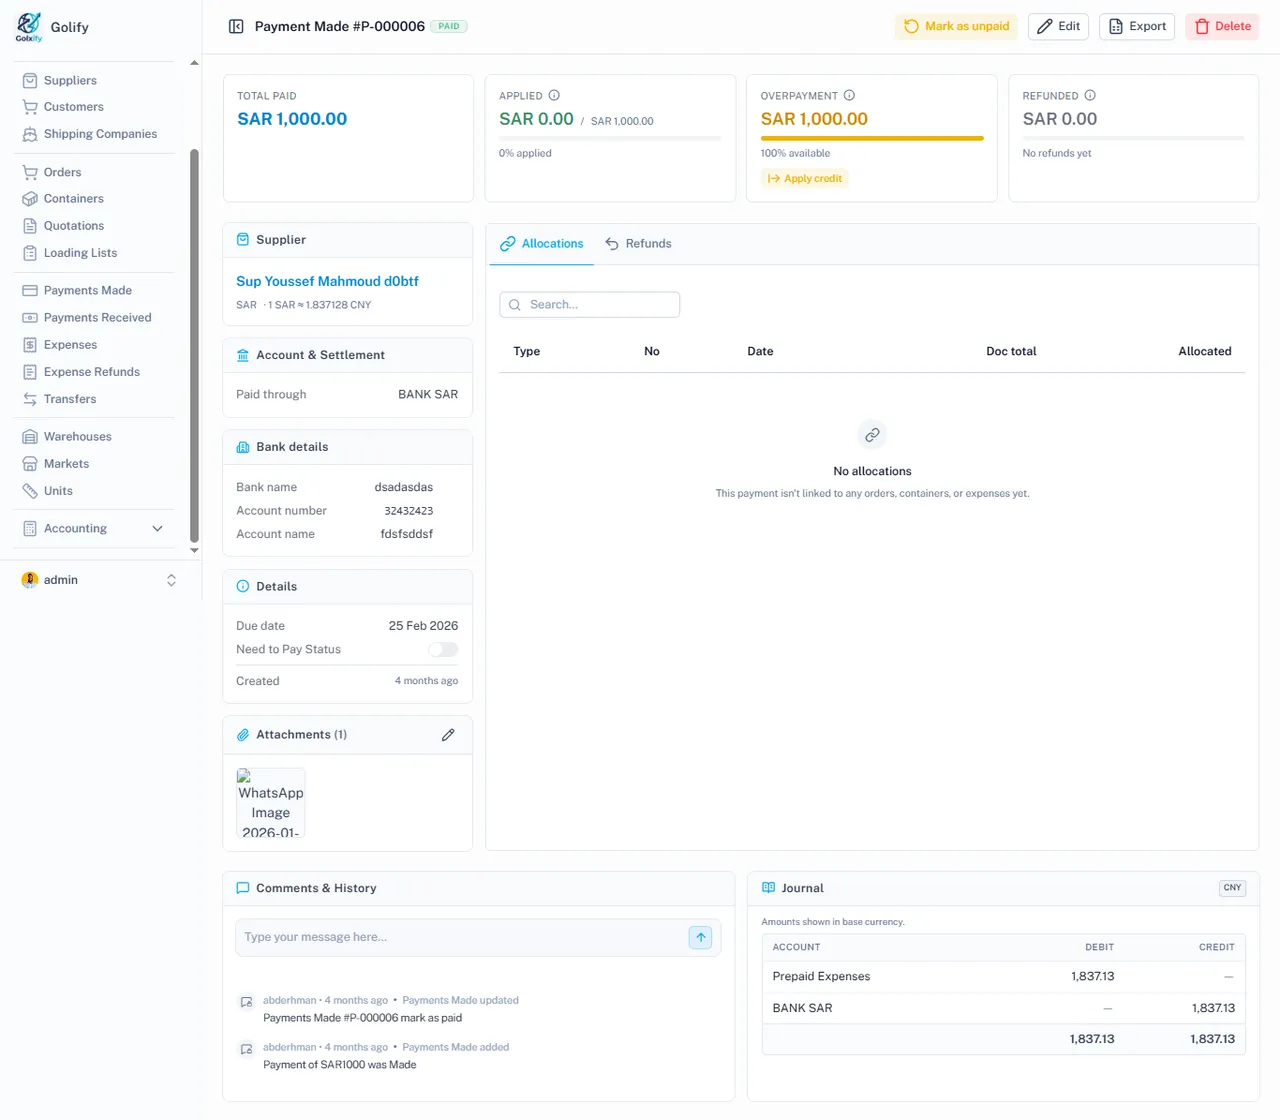Click the PAID status badge
The width and height of the screenshot is (1280, 1120).
[449, 27]
